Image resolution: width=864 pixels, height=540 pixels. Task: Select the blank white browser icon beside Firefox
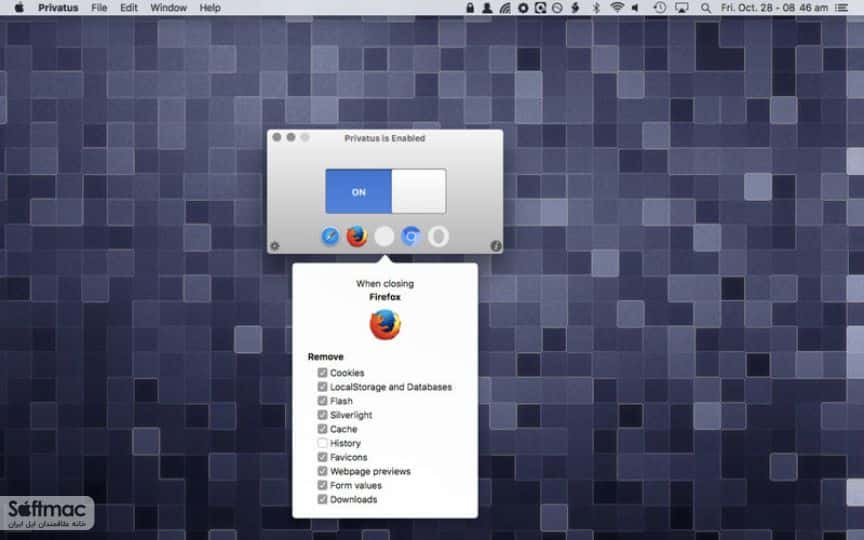[x=384, y=237]
